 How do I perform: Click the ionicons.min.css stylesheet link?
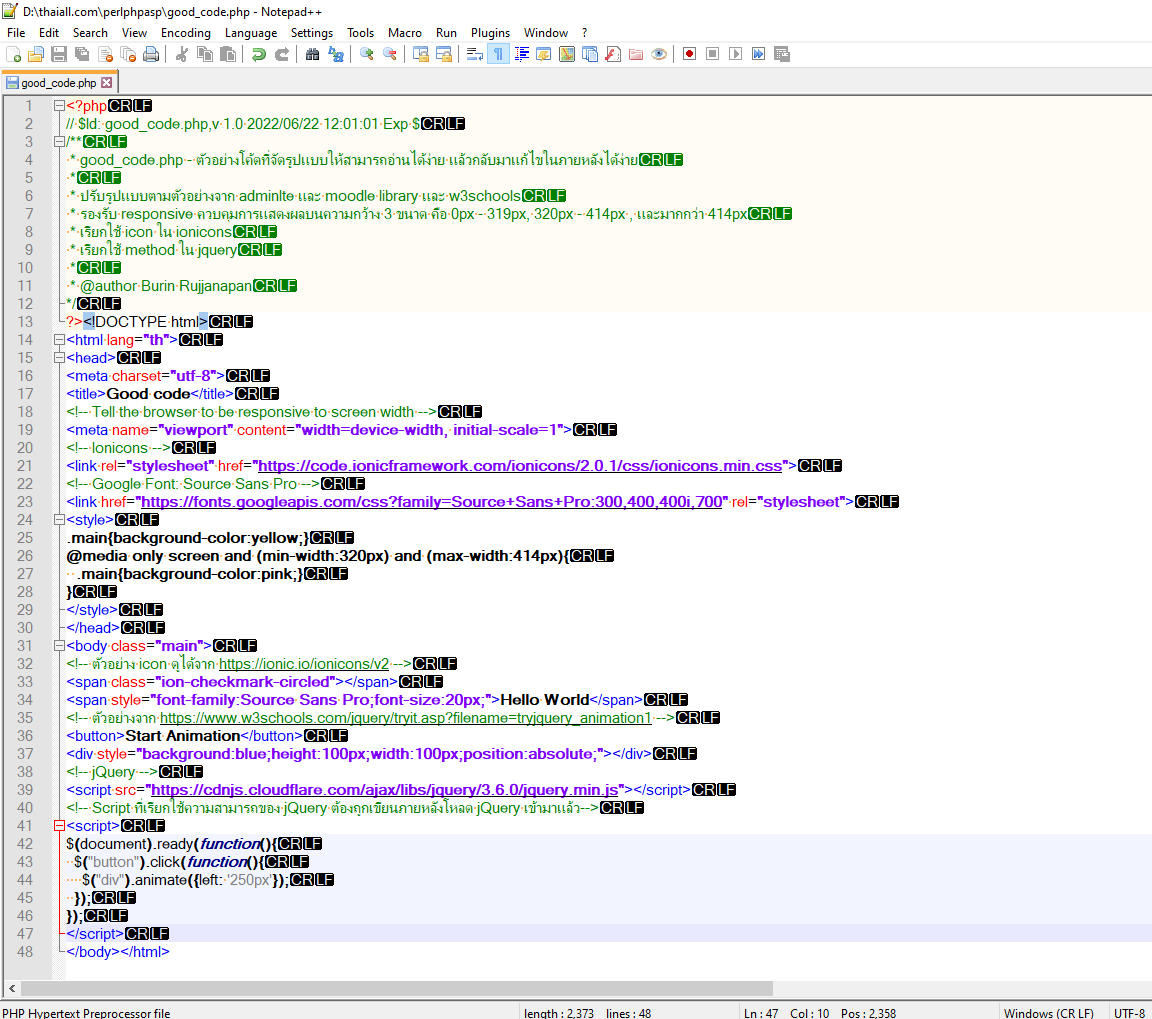[x=519, y=466]
